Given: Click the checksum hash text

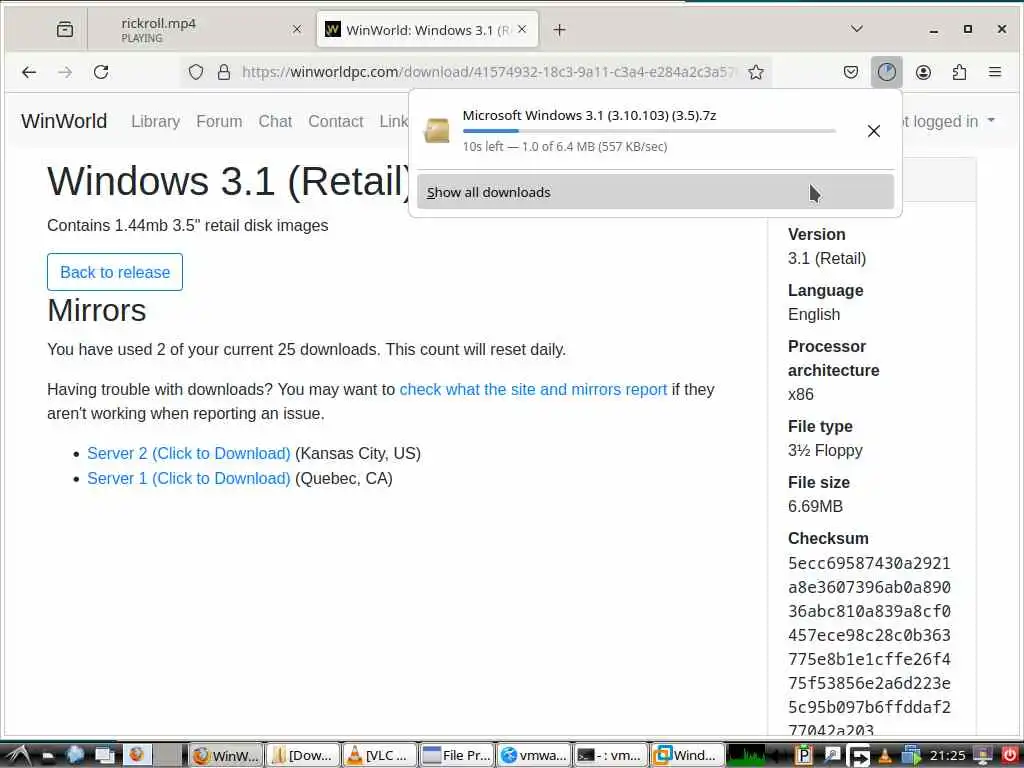Looking at the screenshot, I should (869, 647).
